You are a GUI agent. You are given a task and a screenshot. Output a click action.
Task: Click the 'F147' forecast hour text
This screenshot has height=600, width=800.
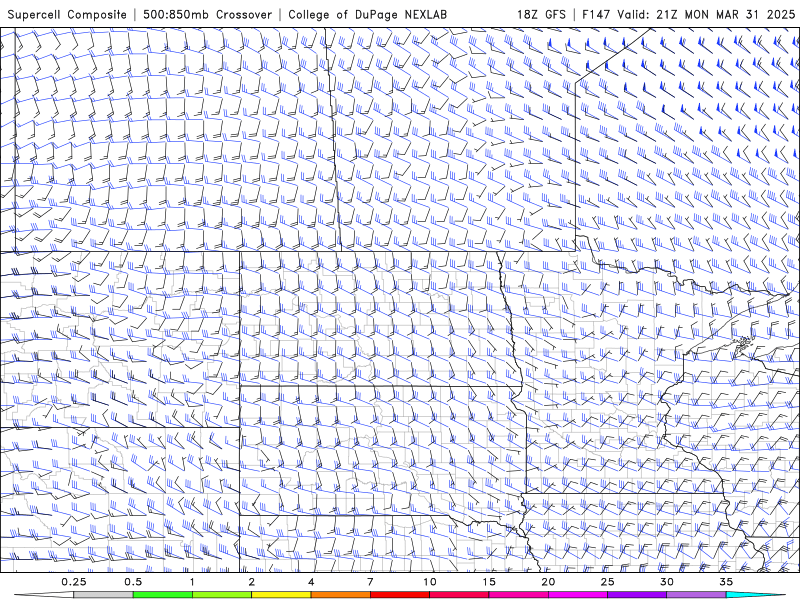point(596,14)
